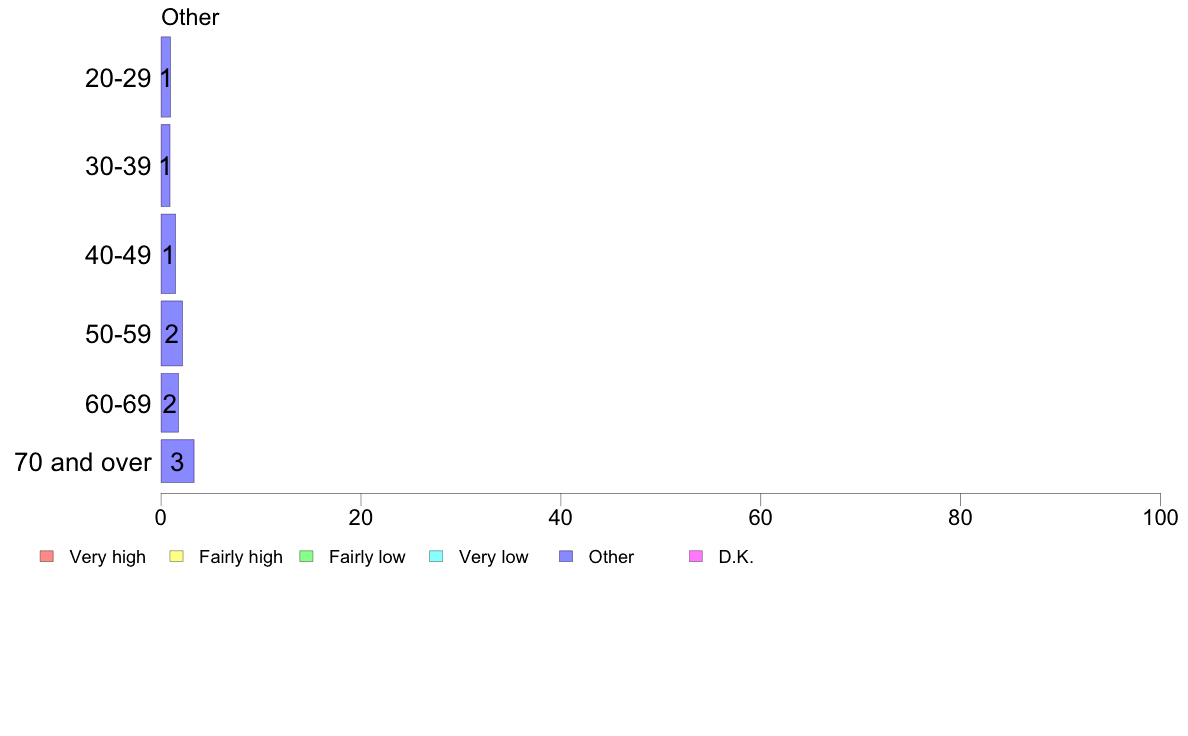Viewport: 1188px width, 736px height.
Task: Select the 50-59 age group bar
Action: click(172, 334)
